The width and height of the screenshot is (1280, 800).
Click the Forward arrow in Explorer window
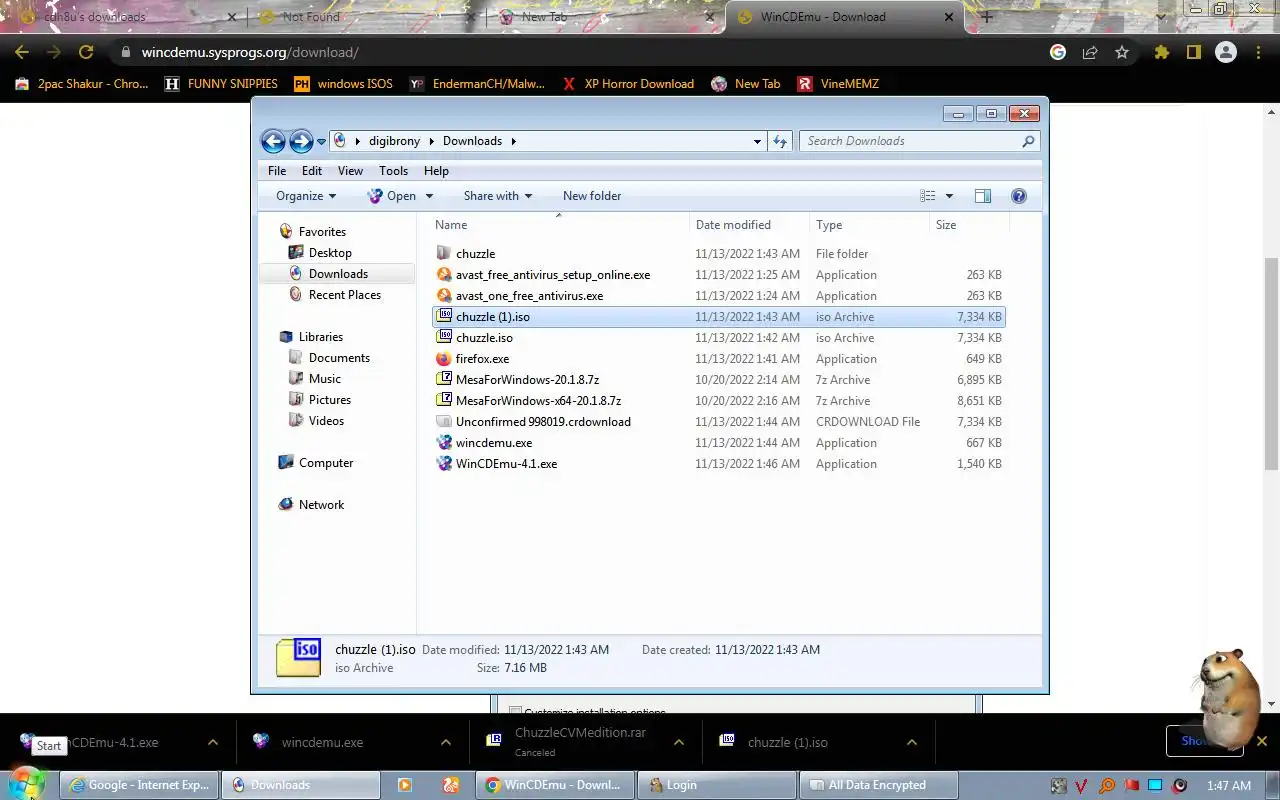(x=301, y=141)
